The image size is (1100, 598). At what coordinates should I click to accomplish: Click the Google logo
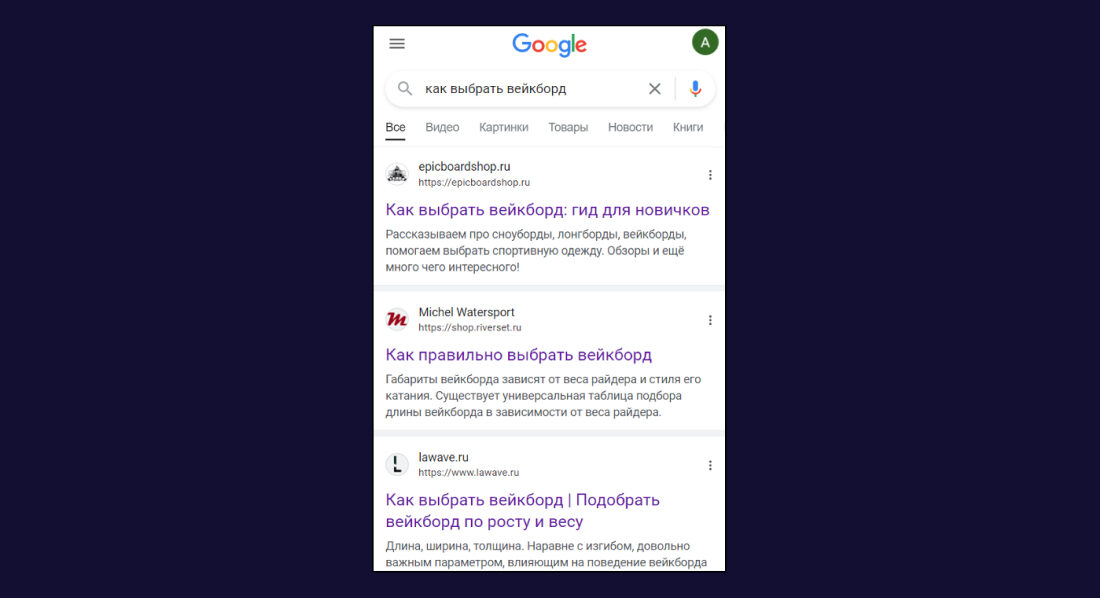[549, 46]
